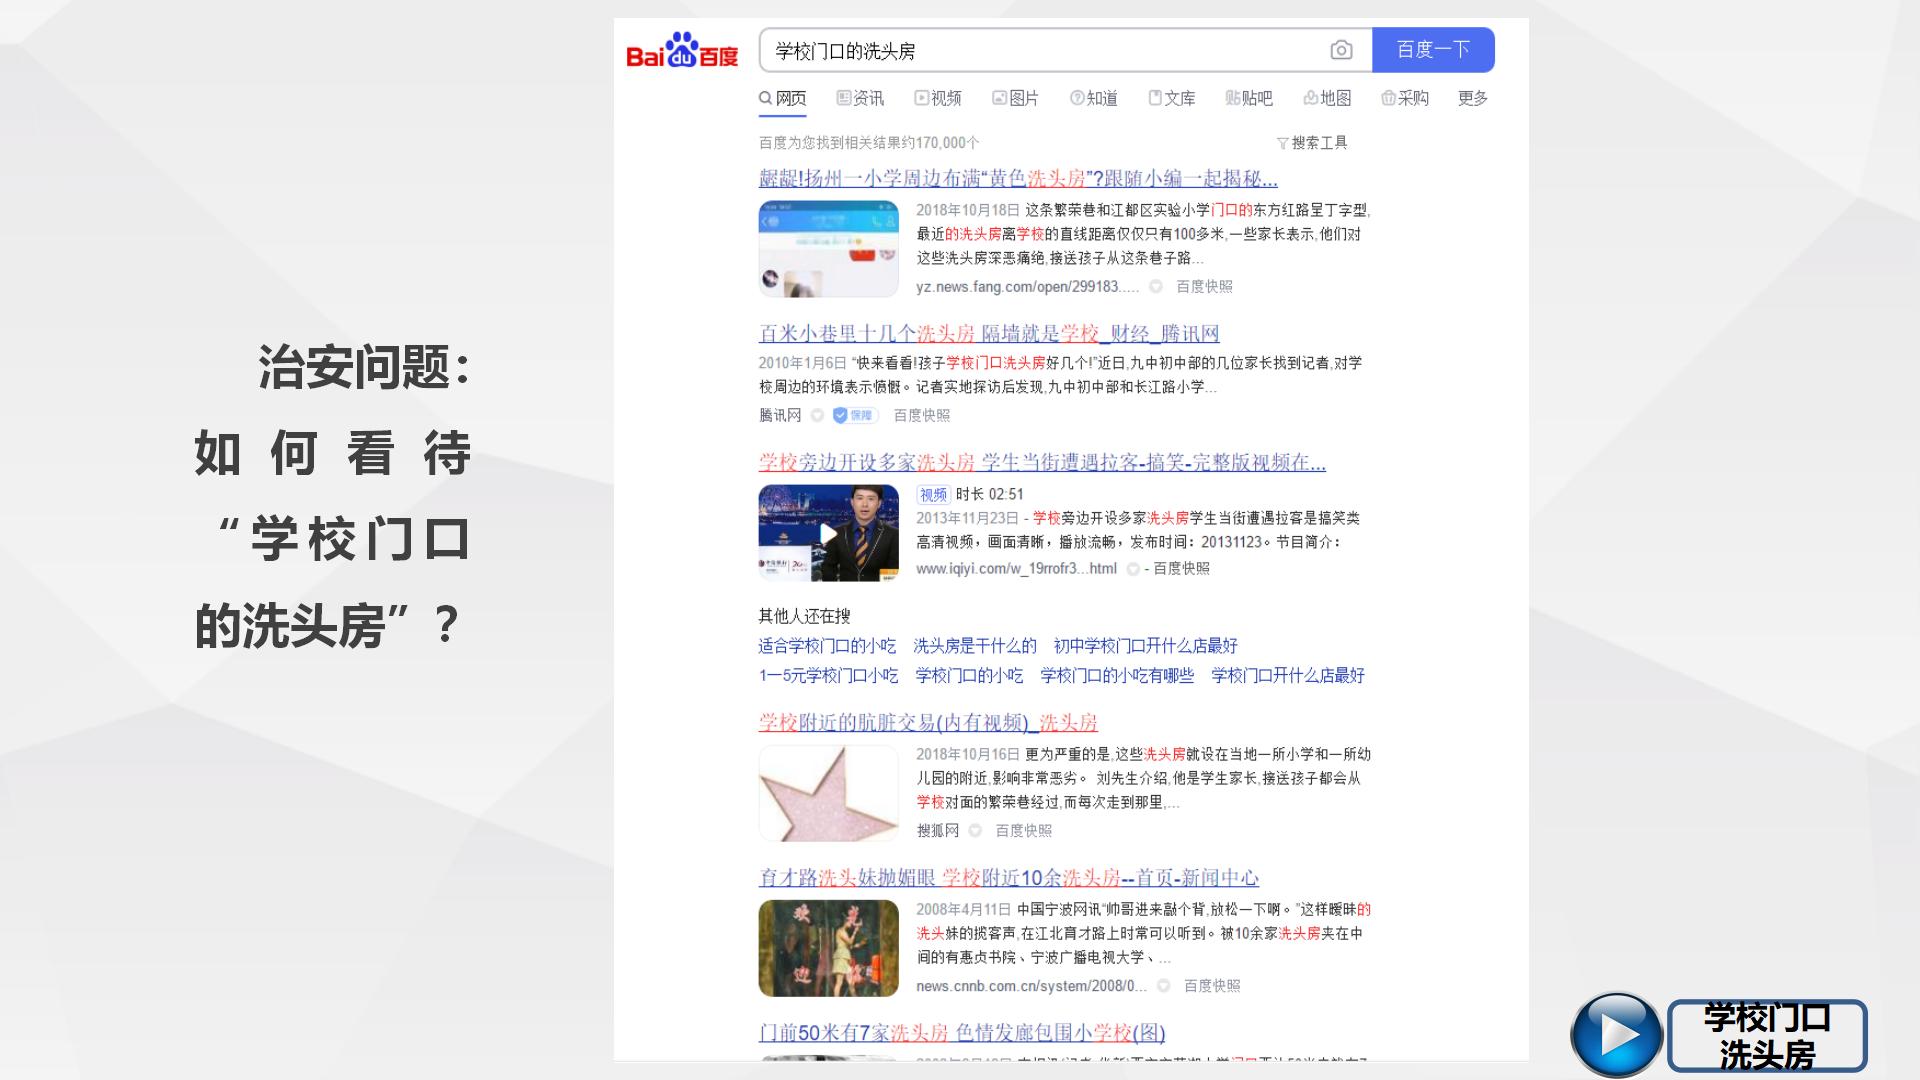Open 搜索工具 filter
Viewport: 1920px width, 1080px height.
click(x=1312, y=143)
